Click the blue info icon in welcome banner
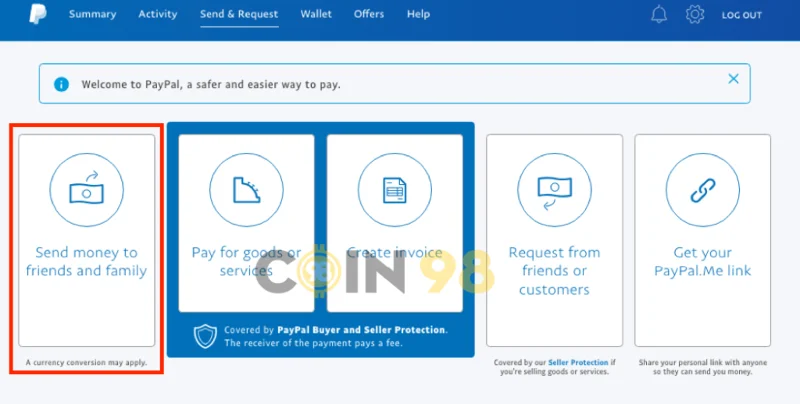This screenshot has width=800, height=404. pyautogui.click(x=61, y=84)
